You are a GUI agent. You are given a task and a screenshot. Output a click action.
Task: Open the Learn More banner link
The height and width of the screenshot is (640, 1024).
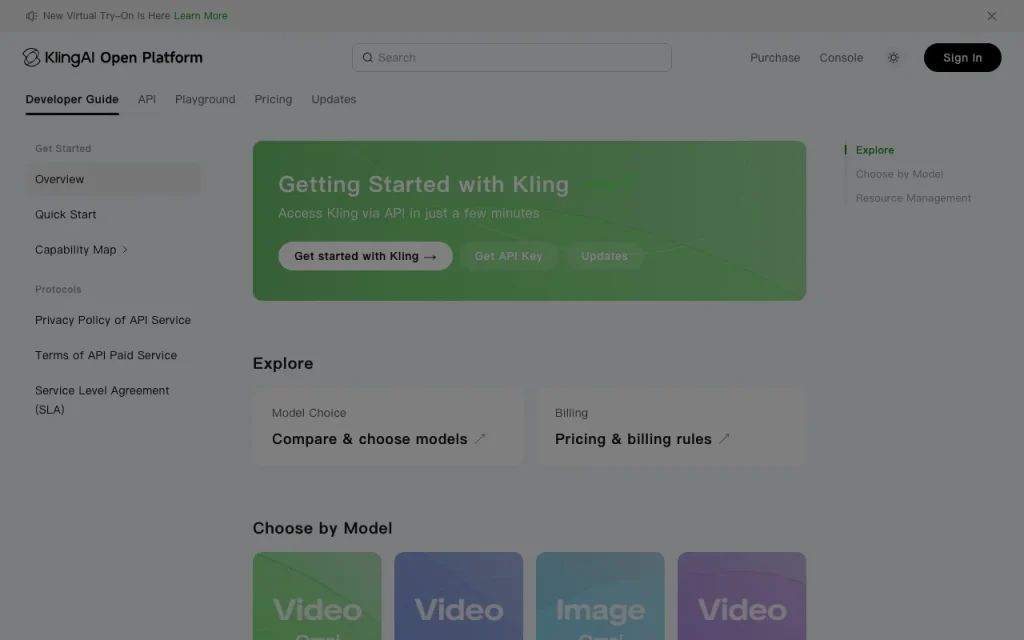[200, 16]
